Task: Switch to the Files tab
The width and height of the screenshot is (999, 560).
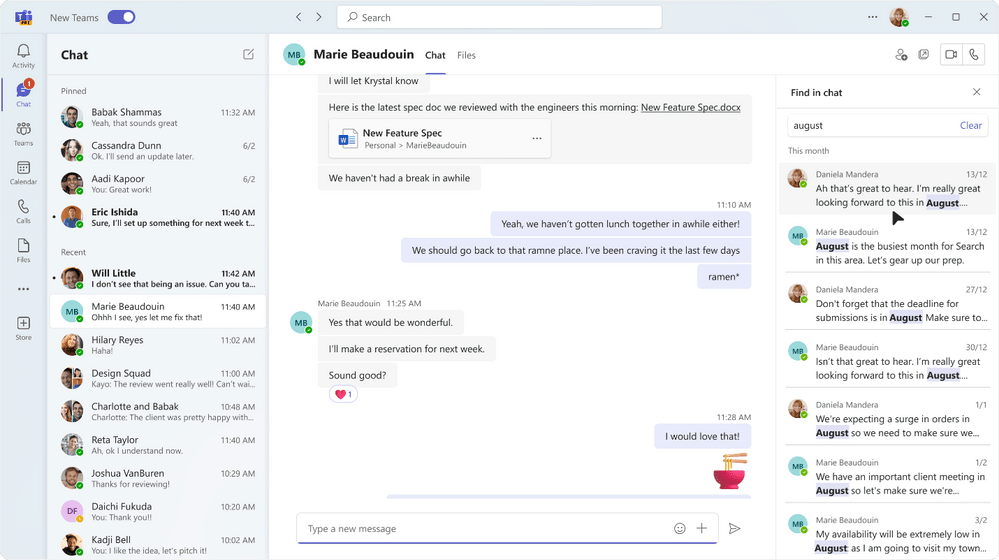Action: point(466,55)
